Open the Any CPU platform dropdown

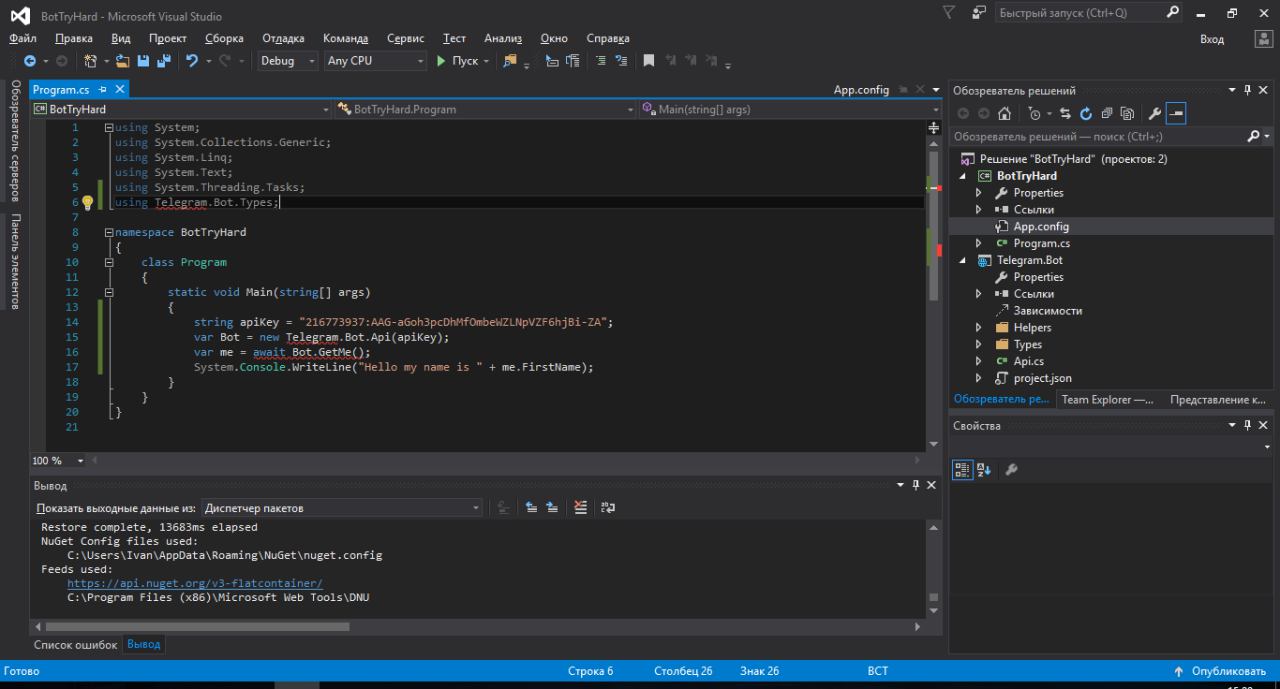click(375, 61)
